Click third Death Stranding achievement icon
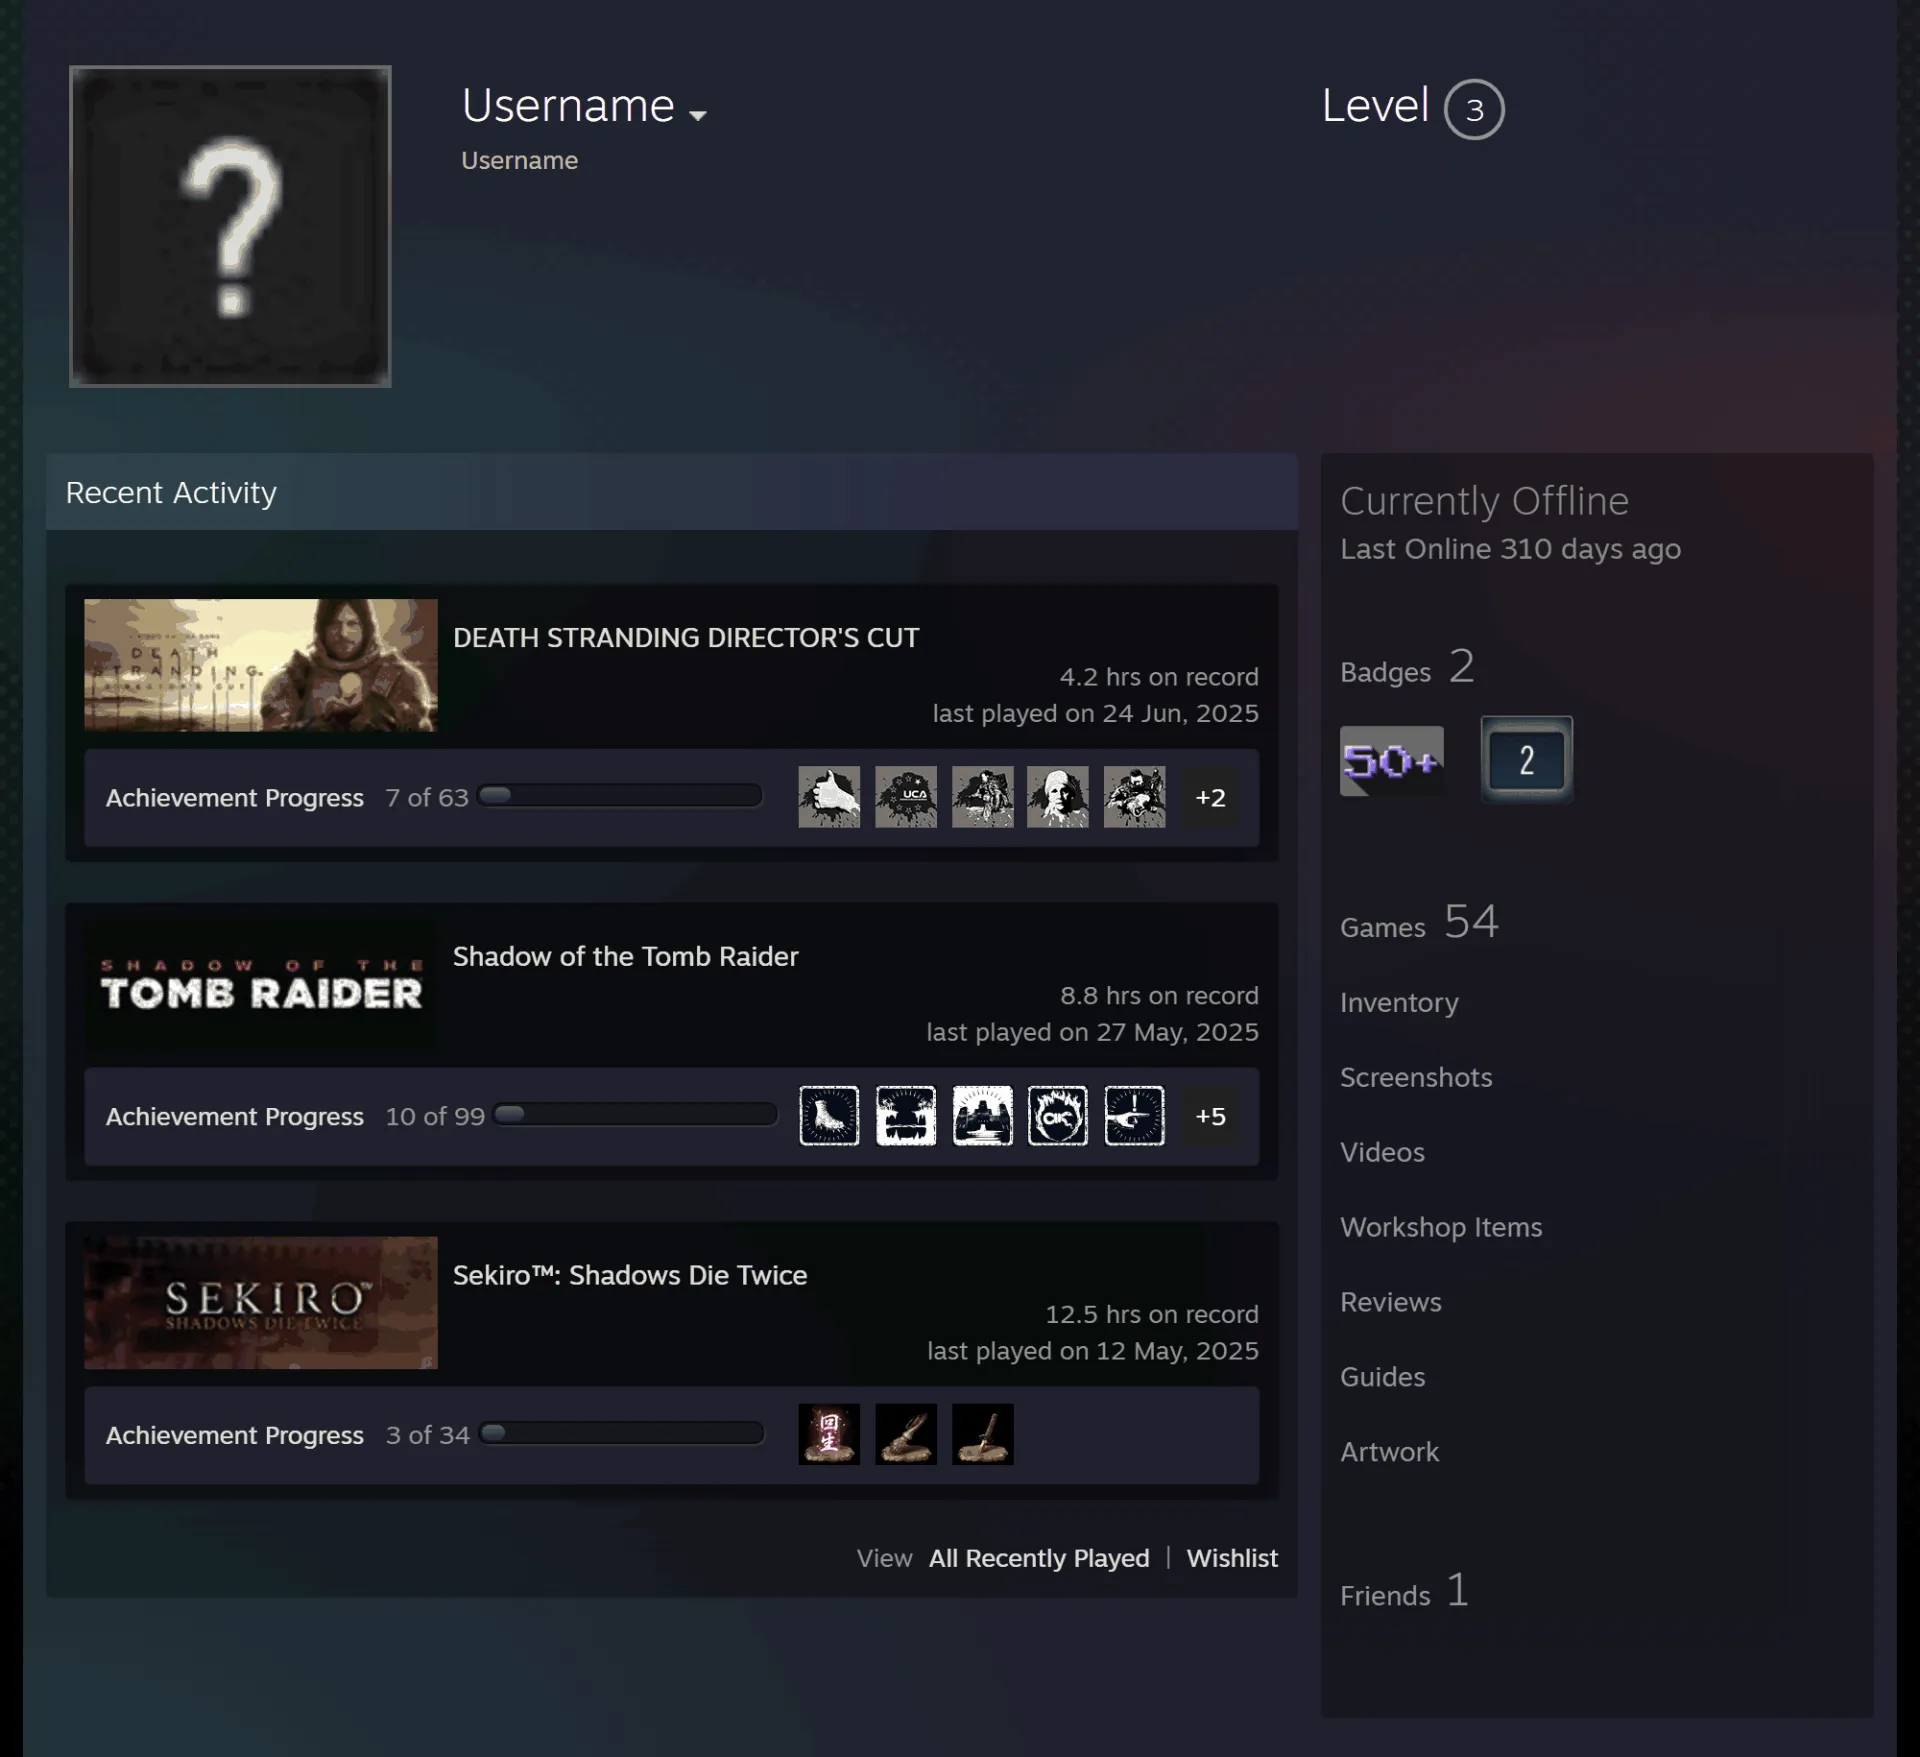The height and width of the screenshot is (1757, 1920). (982, 797)
